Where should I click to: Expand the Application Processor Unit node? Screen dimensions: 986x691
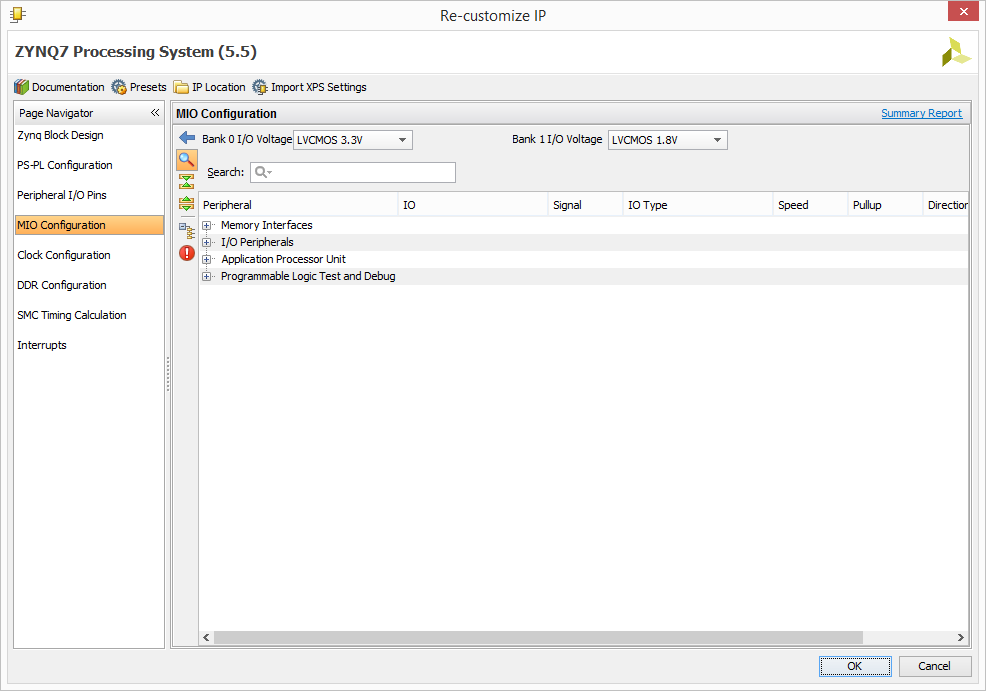pyautogui.click(x=206, y=259)
